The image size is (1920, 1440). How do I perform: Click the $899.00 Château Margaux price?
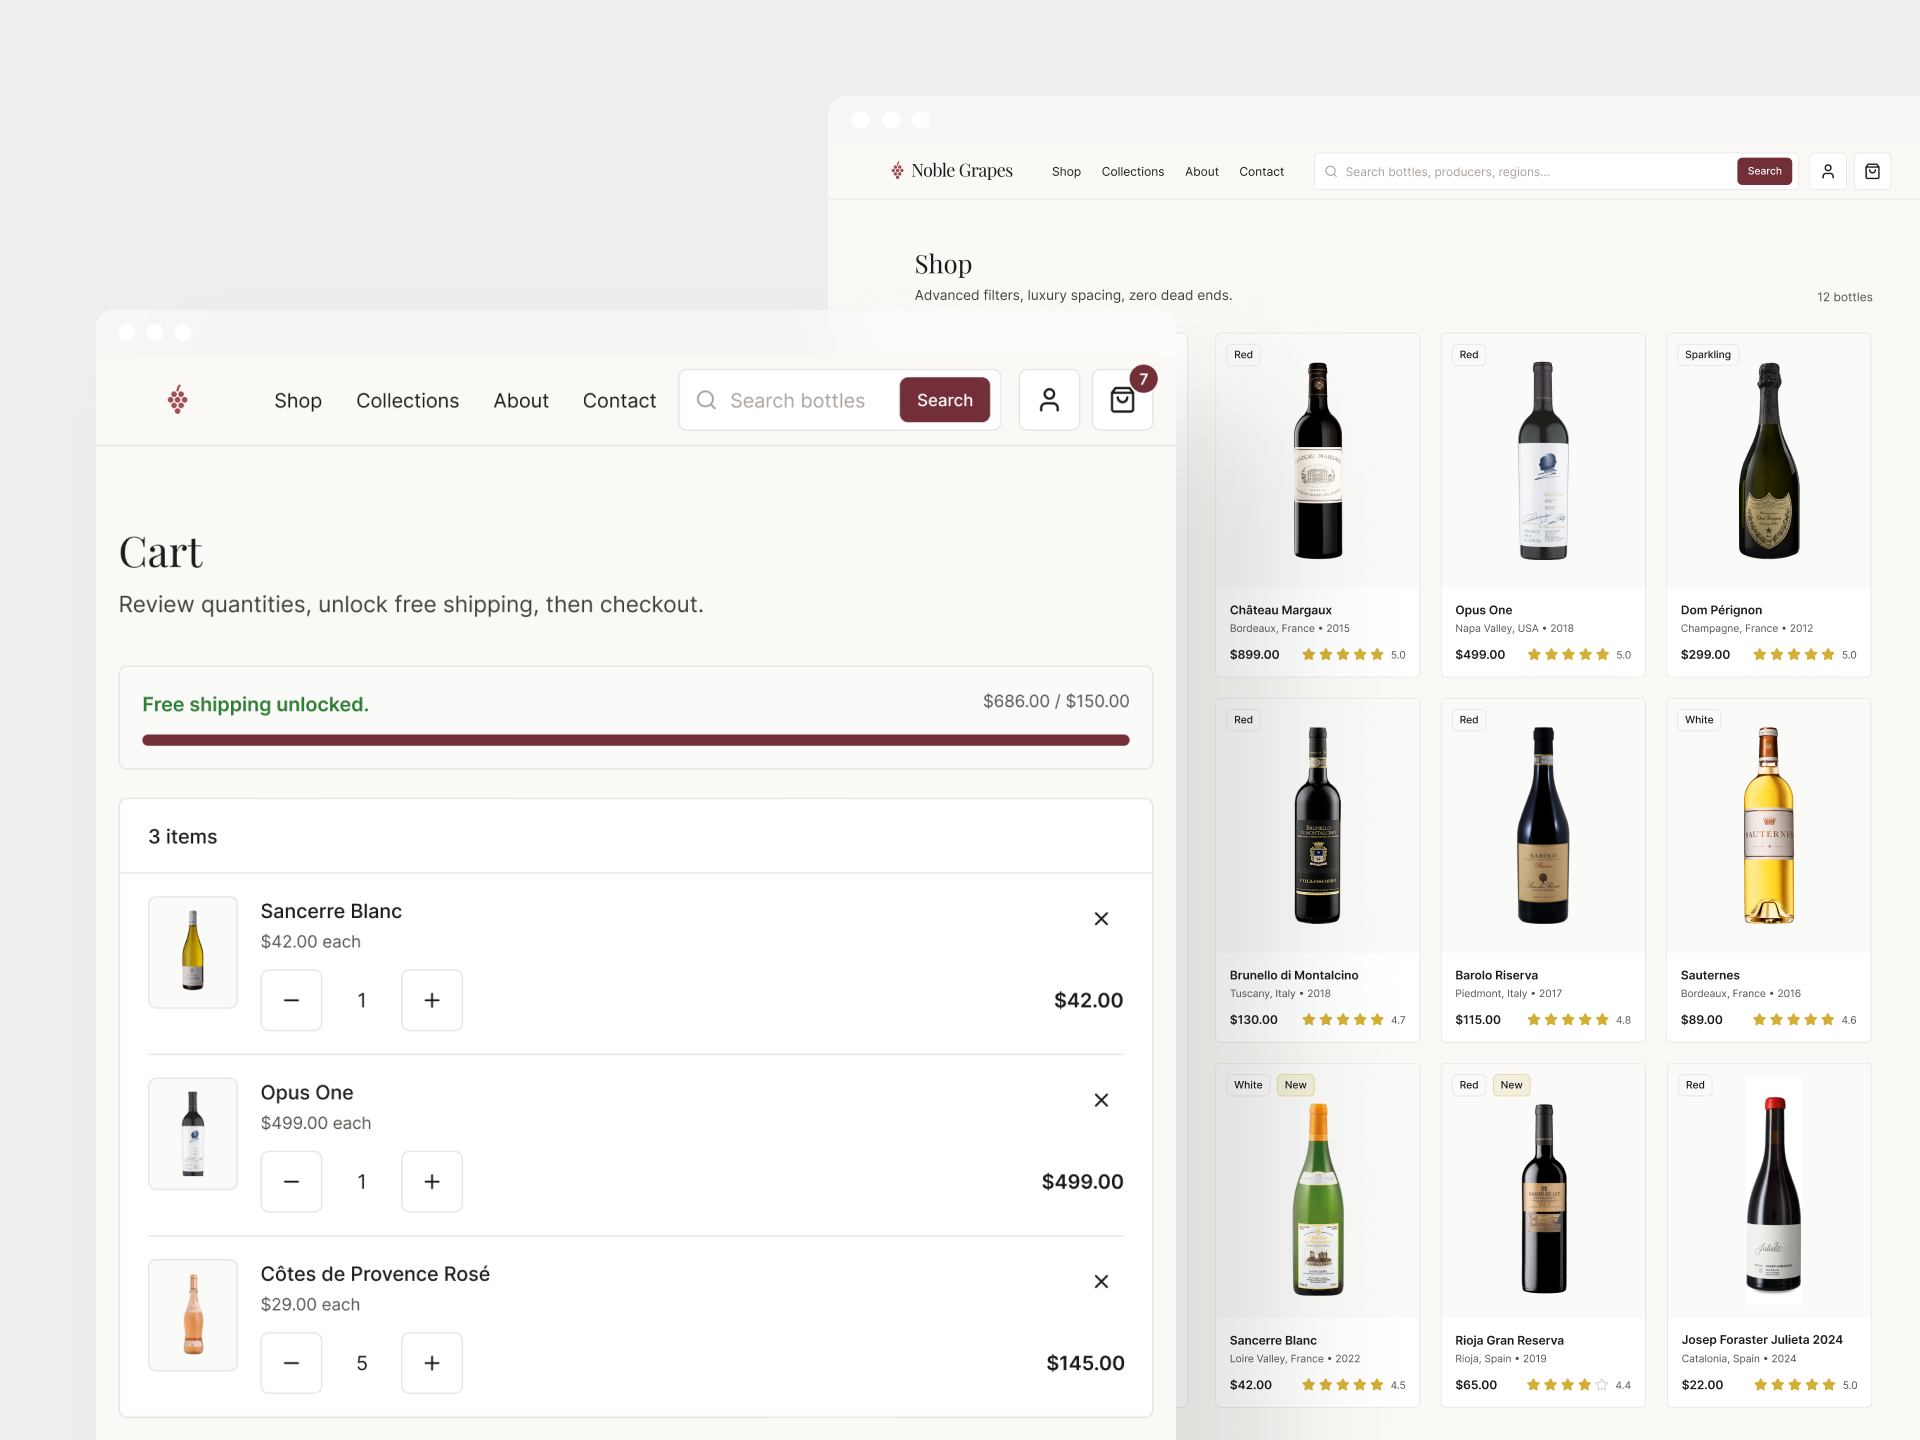tap(1254, 655)
